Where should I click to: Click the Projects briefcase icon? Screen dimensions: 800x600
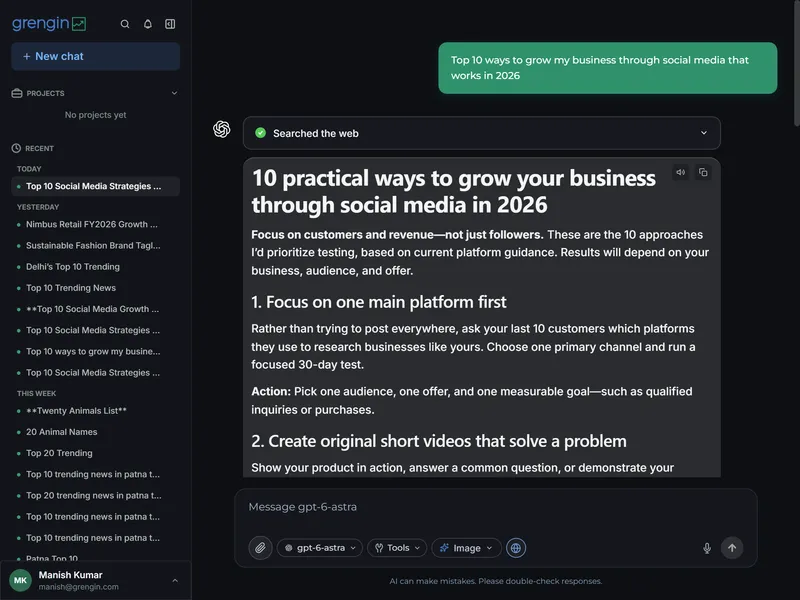pyautogui.click(x=17, y=93)
